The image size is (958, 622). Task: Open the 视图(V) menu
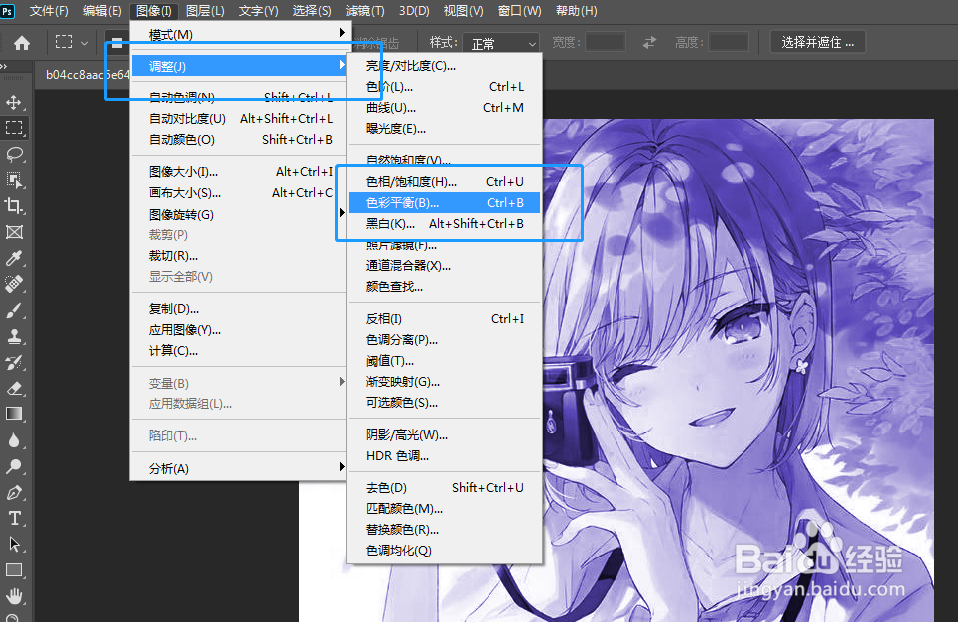(463, 11)
